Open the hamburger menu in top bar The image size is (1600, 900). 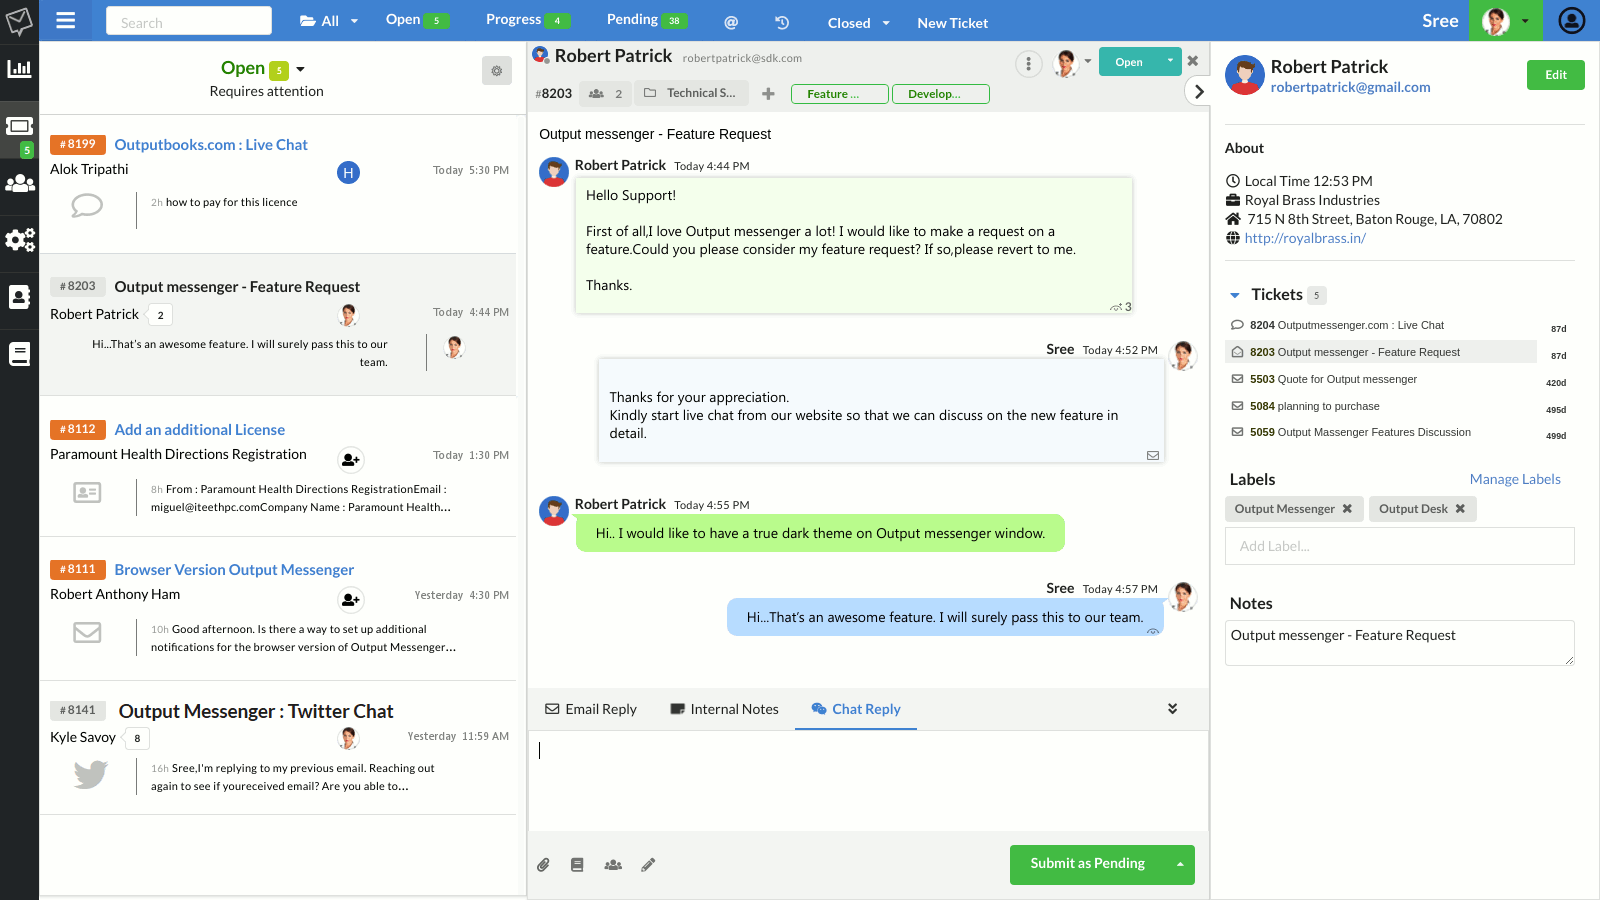pos(65,20)
